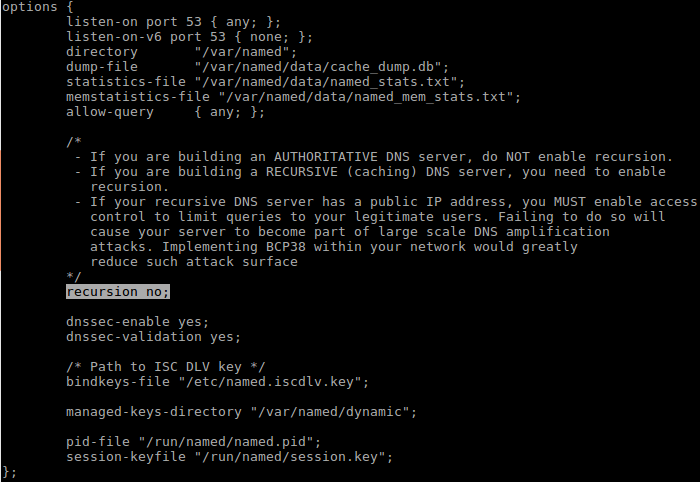Click 'BCP38' in the comment text
700x482 pixels.
tap(286, 247)
